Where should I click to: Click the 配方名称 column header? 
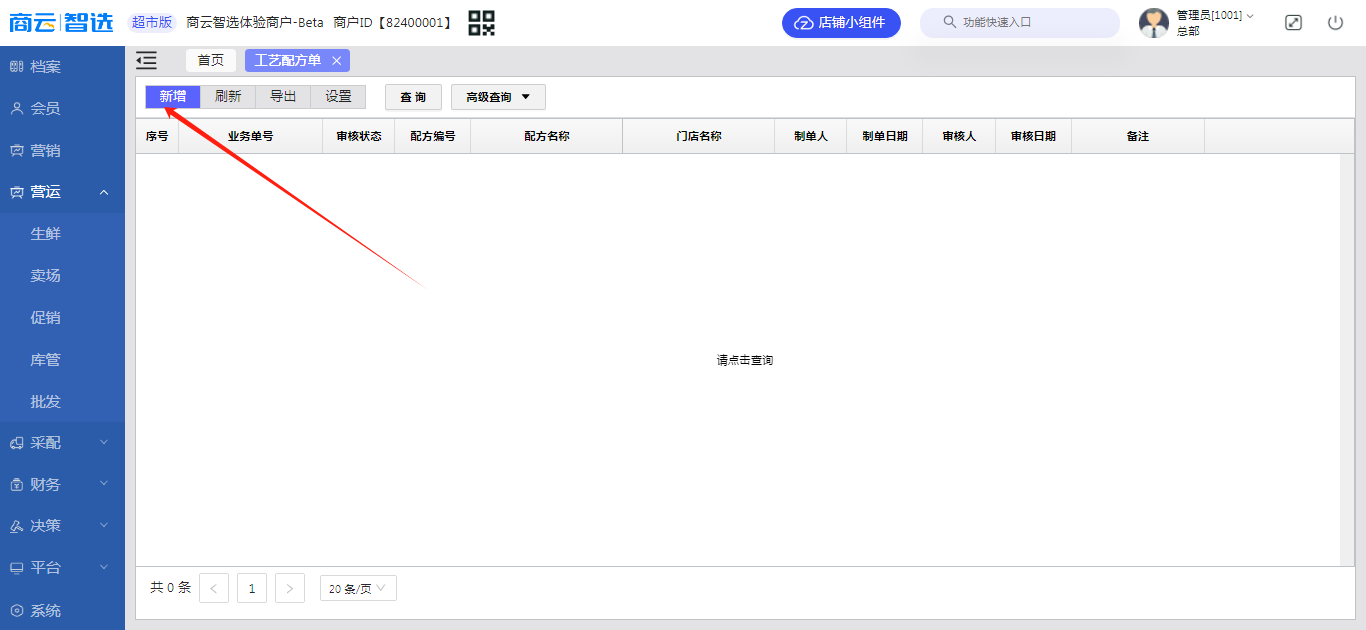547,136
